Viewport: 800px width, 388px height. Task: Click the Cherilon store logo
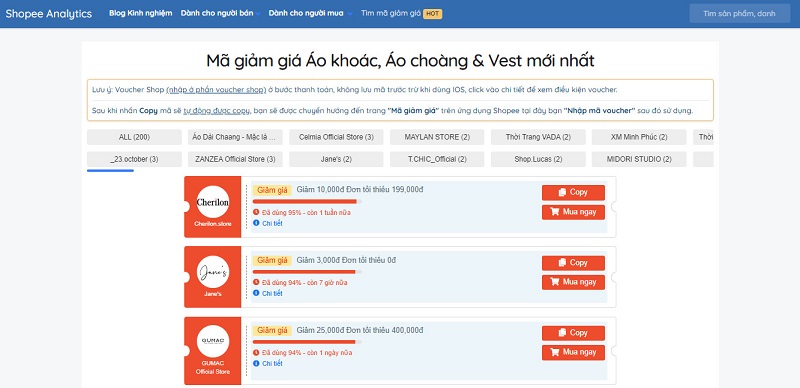coord(213,202)
